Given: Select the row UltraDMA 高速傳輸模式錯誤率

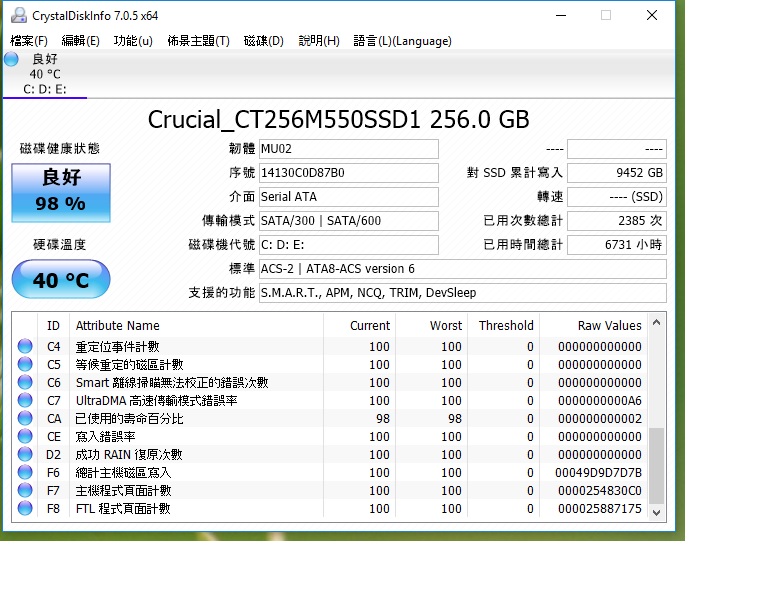Looking at the screenshot, I should pyautogui.click(x=330, y=401).
